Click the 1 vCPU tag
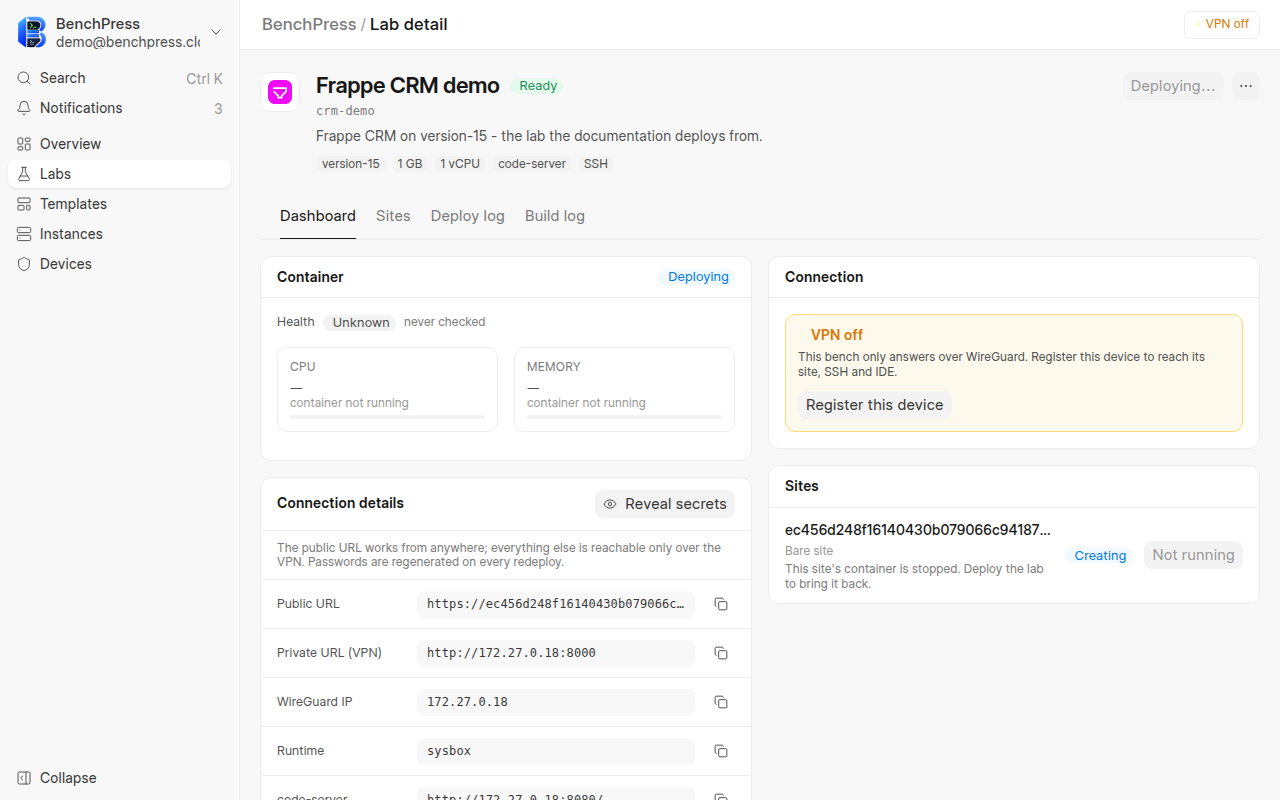 (460, 164)
